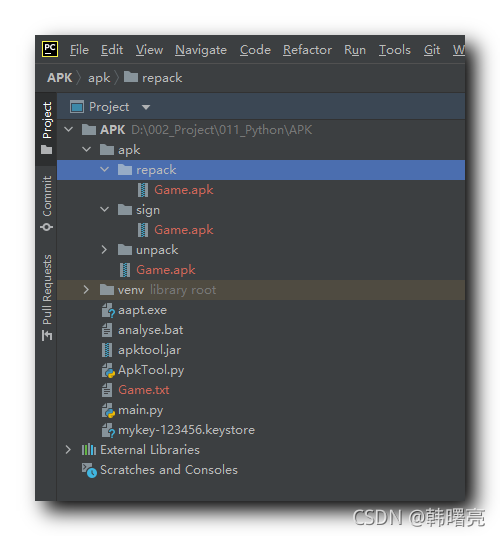The width and height of the screenshot is (500, 536).
Task: Click the External Libraries bar-chart icon
Action: coord(89,450)
